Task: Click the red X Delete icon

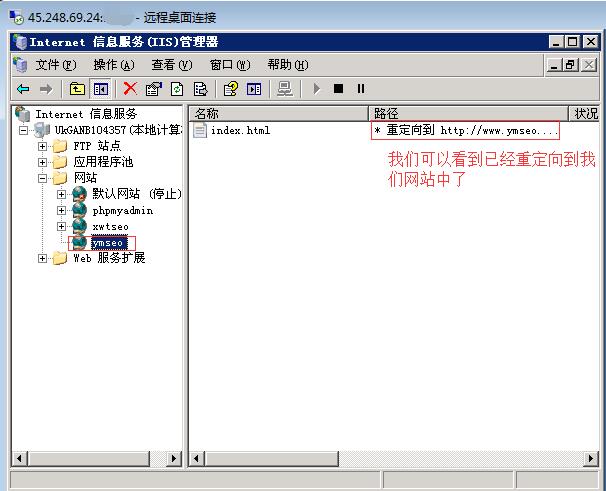Action: pos(130,89)
